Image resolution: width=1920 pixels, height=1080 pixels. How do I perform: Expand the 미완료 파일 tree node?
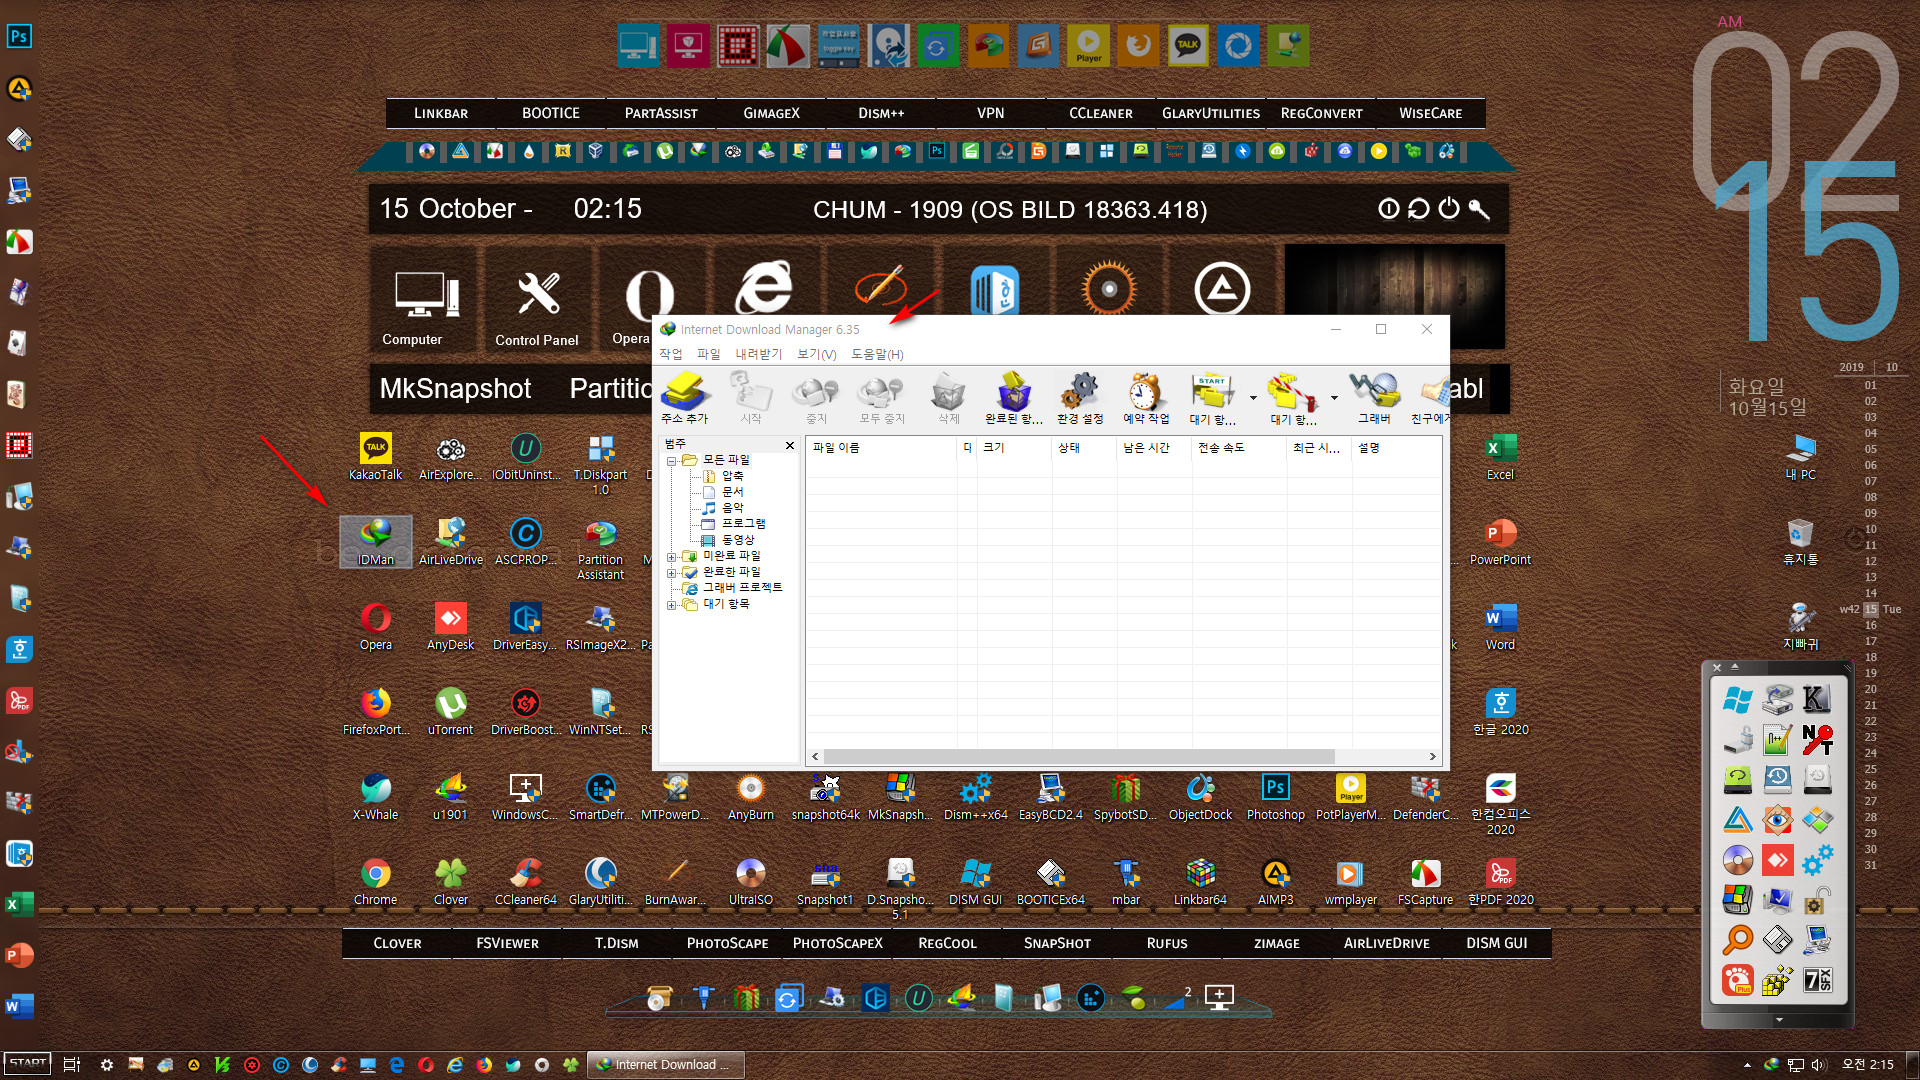(x=672, y=556)
